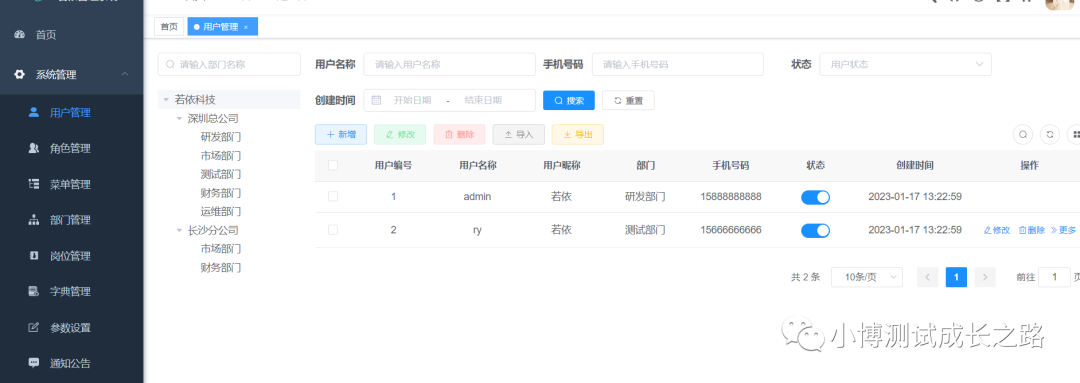This screenshot has height=383, width=1080.
Task: Switch to the 首页 tab
Action: coord(169,27)
